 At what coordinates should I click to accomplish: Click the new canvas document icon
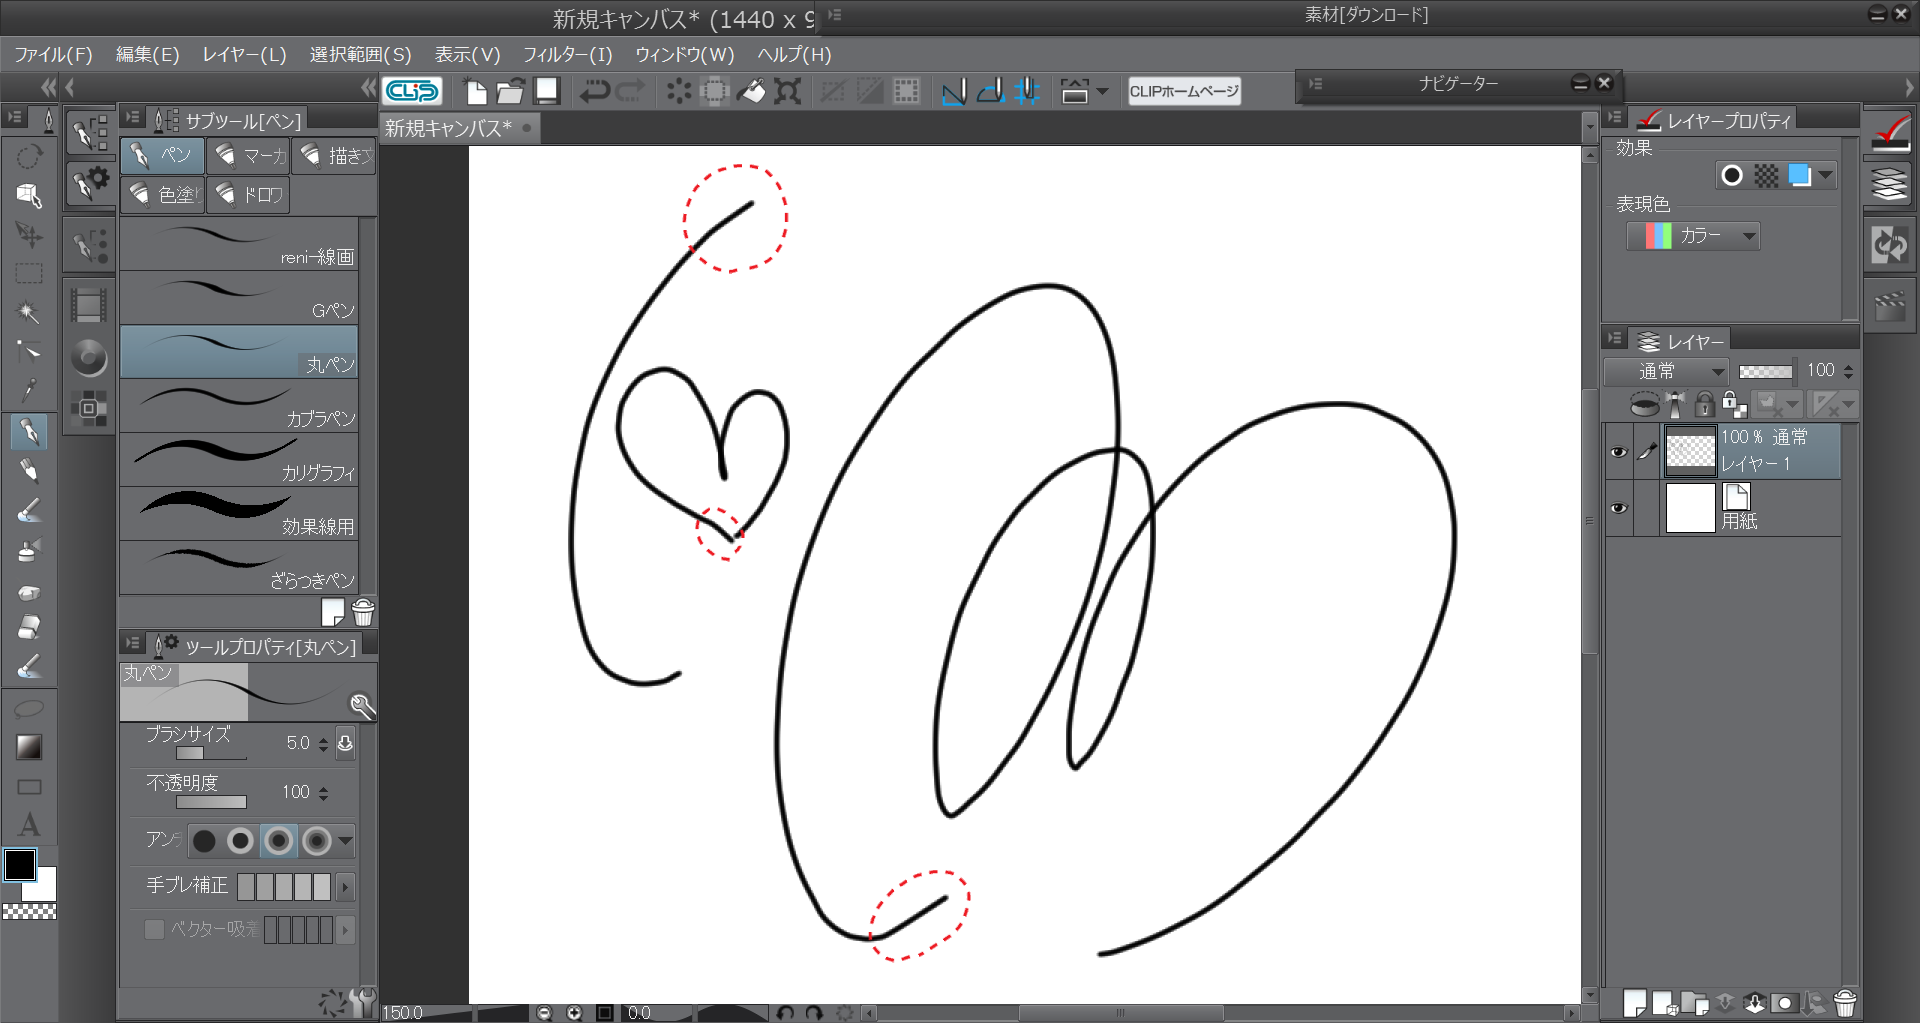[476, 92]
